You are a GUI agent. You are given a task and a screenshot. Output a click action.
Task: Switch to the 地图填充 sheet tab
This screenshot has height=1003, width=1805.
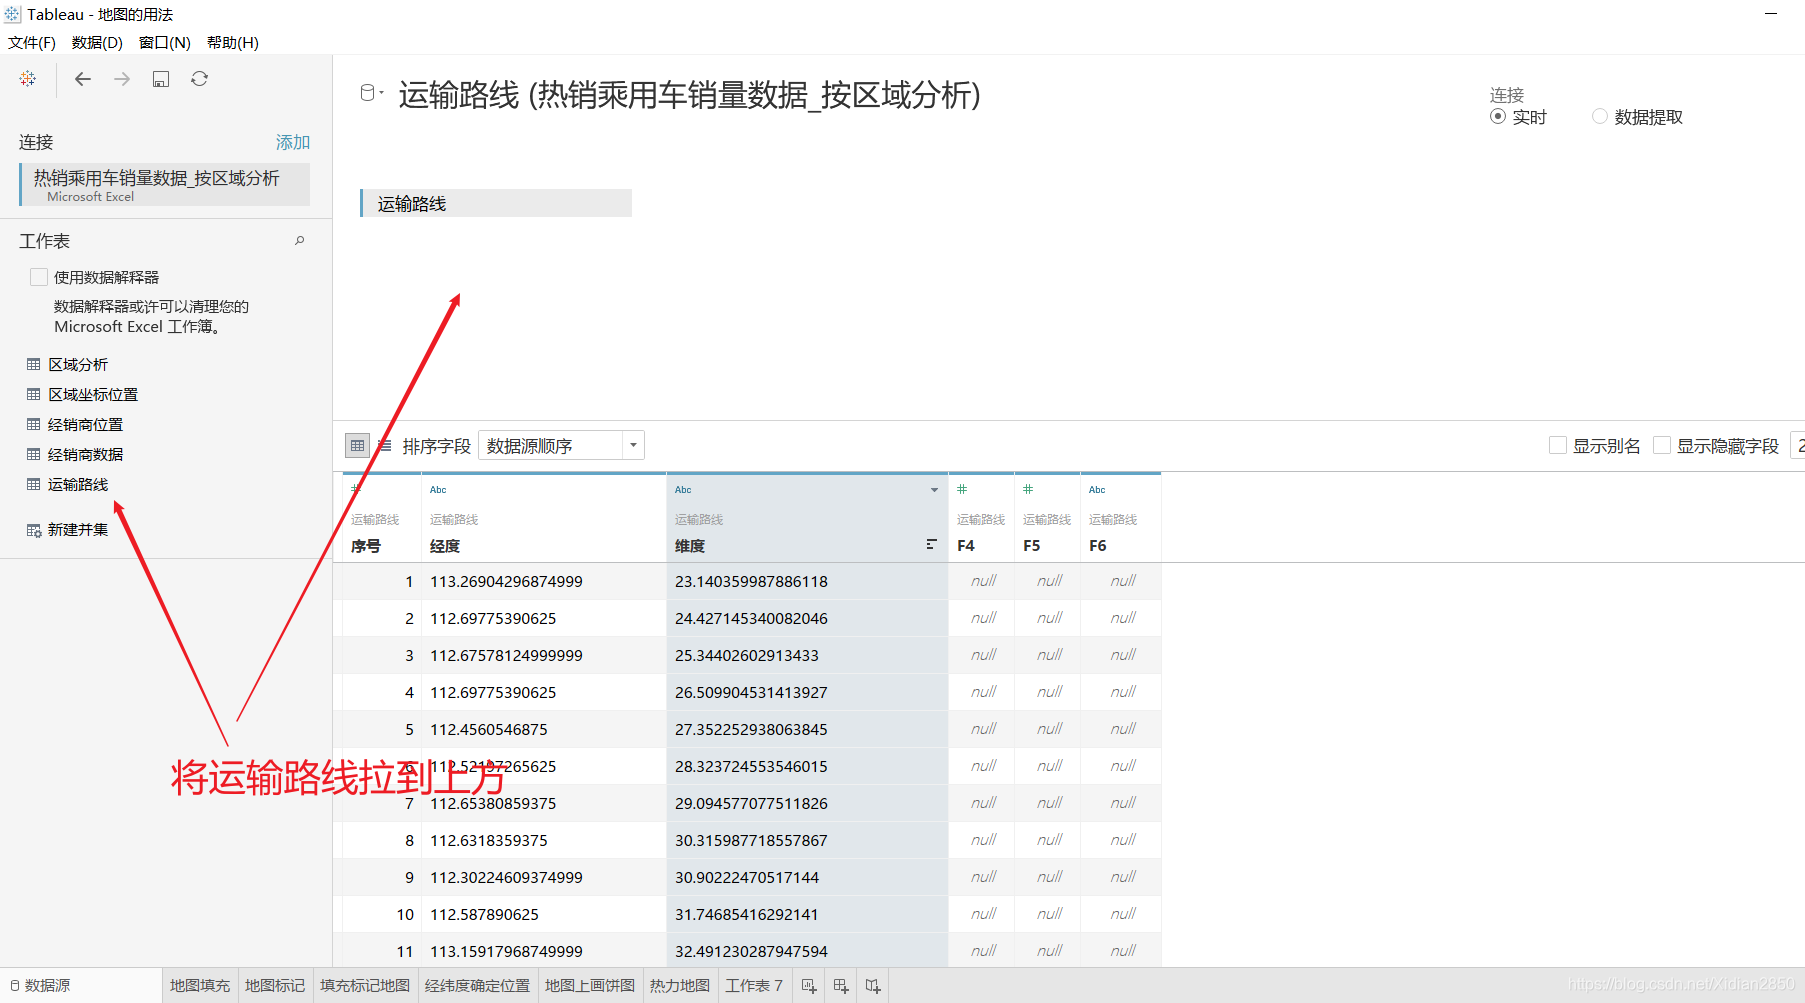click(200, 986)
